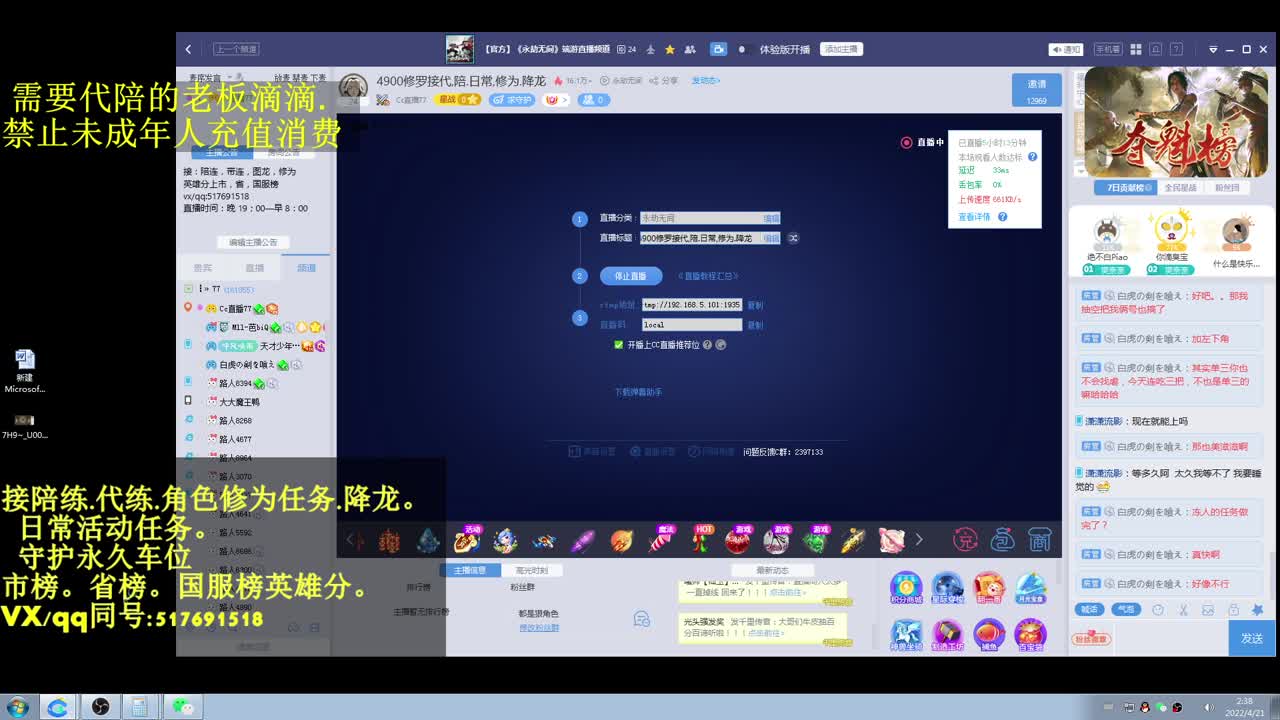Viewport: 1280px width, 720px height.
Task: Open the dropdown triangle menu in title bar
Action: click(x=1214, y=49)
